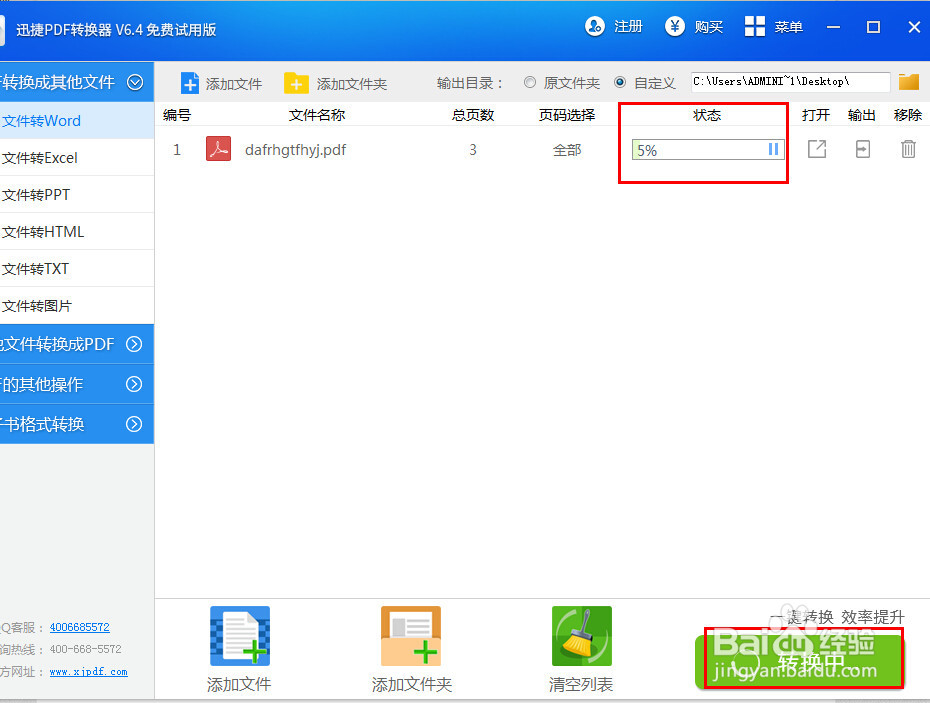Select 文件转PPT in the sidebar
The height and width of the screenshot is (703, 930).
(x=77, y=195)
